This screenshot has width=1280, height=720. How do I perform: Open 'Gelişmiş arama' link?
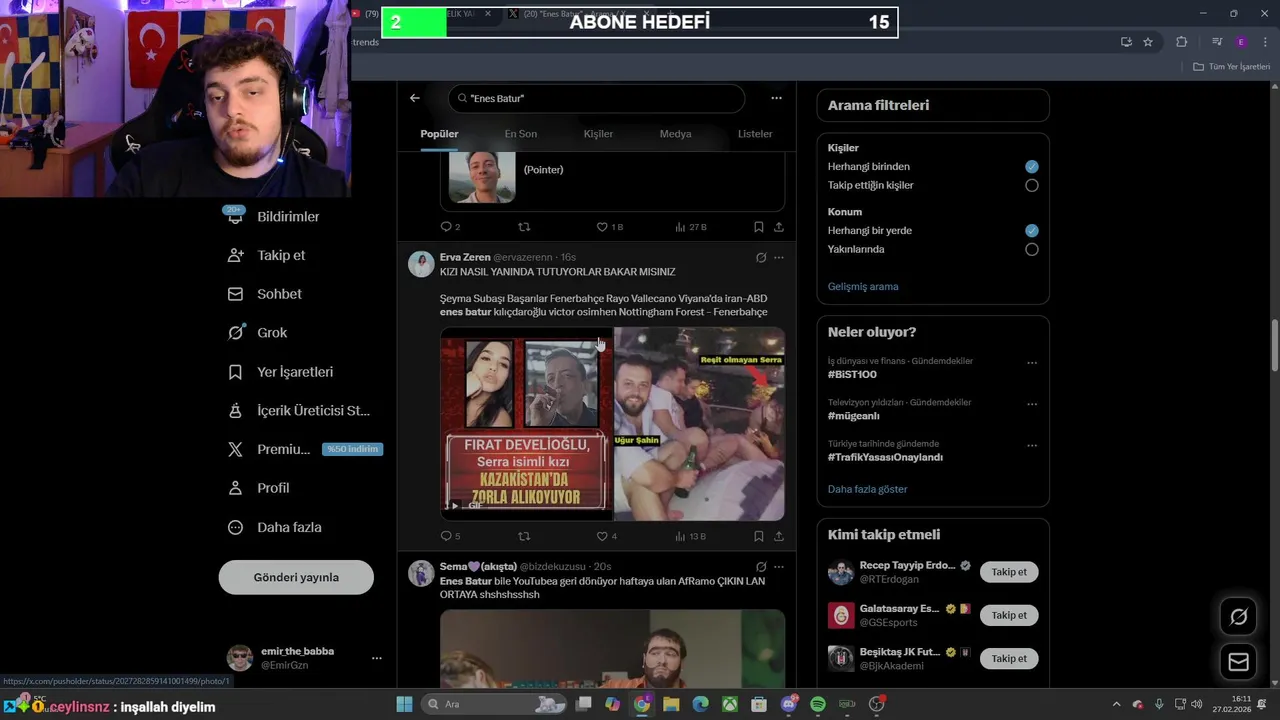(863, 286)
